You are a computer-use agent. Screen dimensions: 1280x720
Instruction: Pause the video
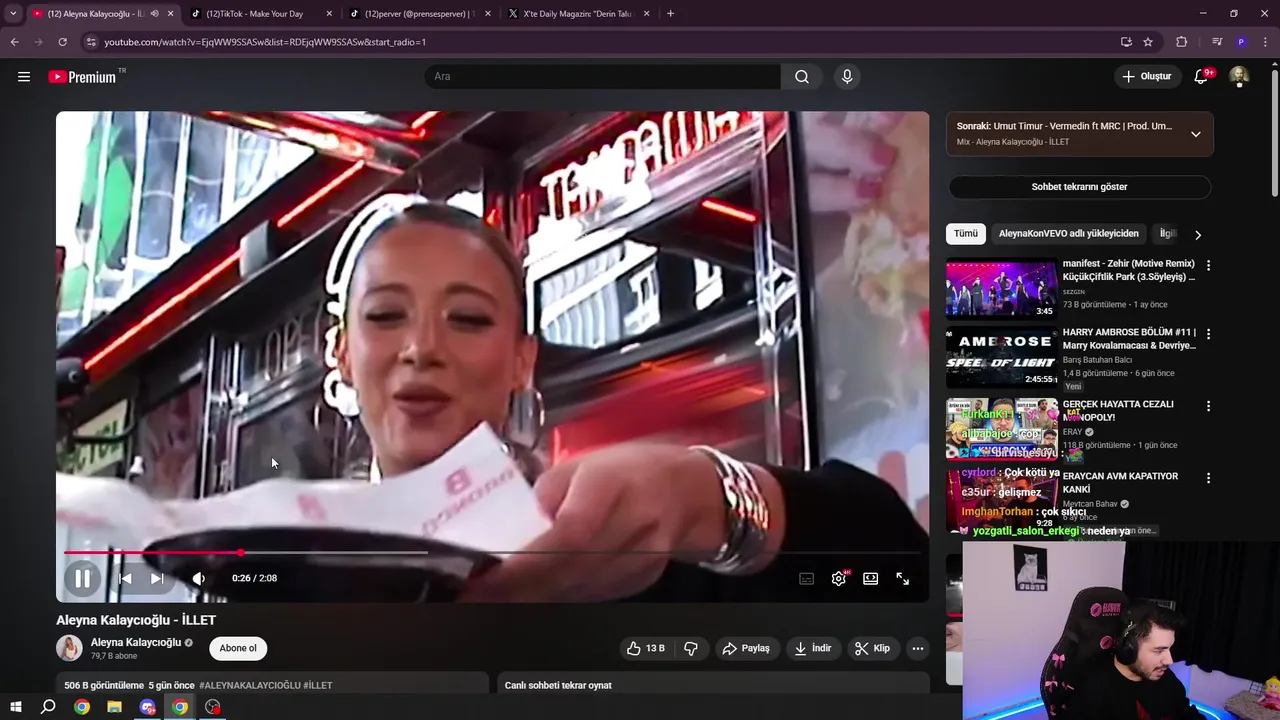[x=82, y=578]
